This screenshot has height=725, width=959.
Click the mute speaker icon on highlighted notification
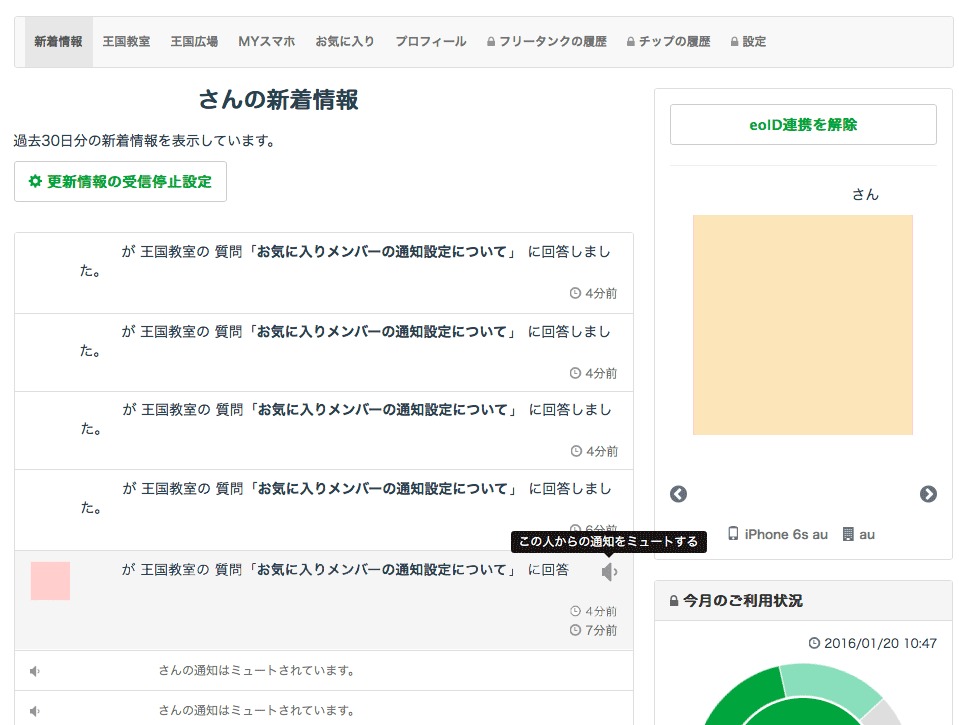coord(609,571)
